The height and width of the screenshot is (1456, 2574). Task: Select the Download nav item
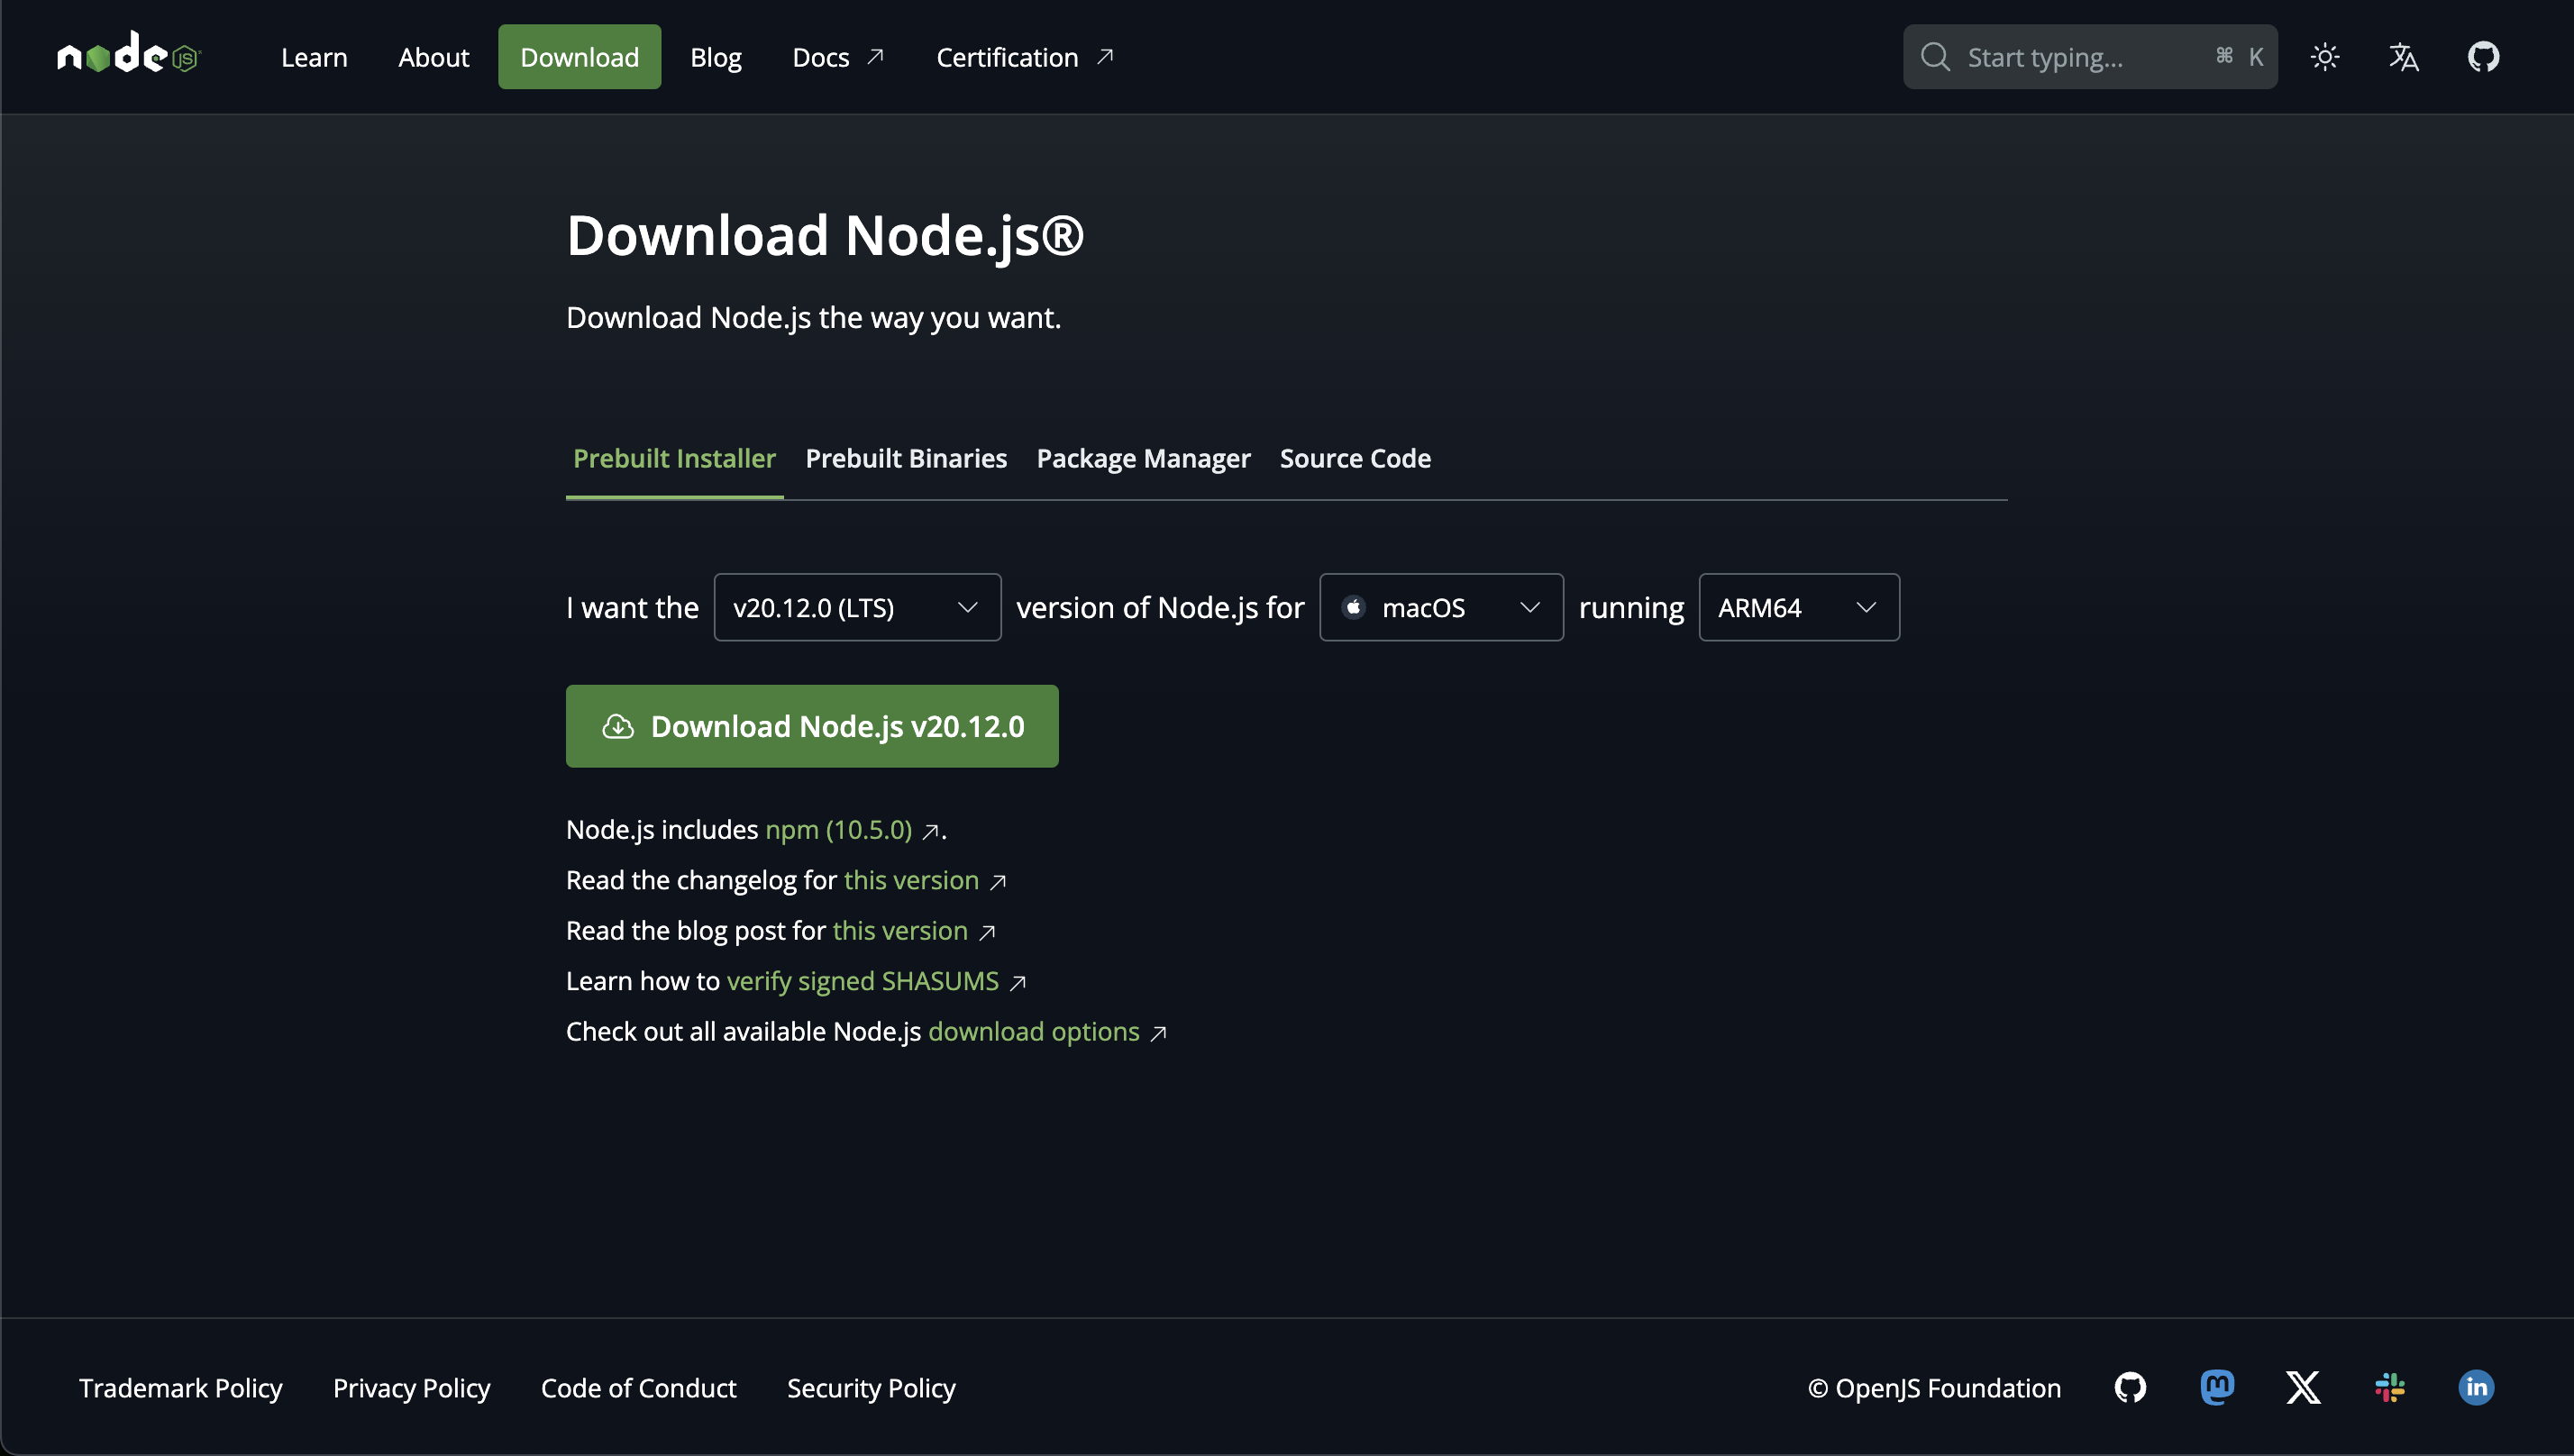tap(579, 57)
